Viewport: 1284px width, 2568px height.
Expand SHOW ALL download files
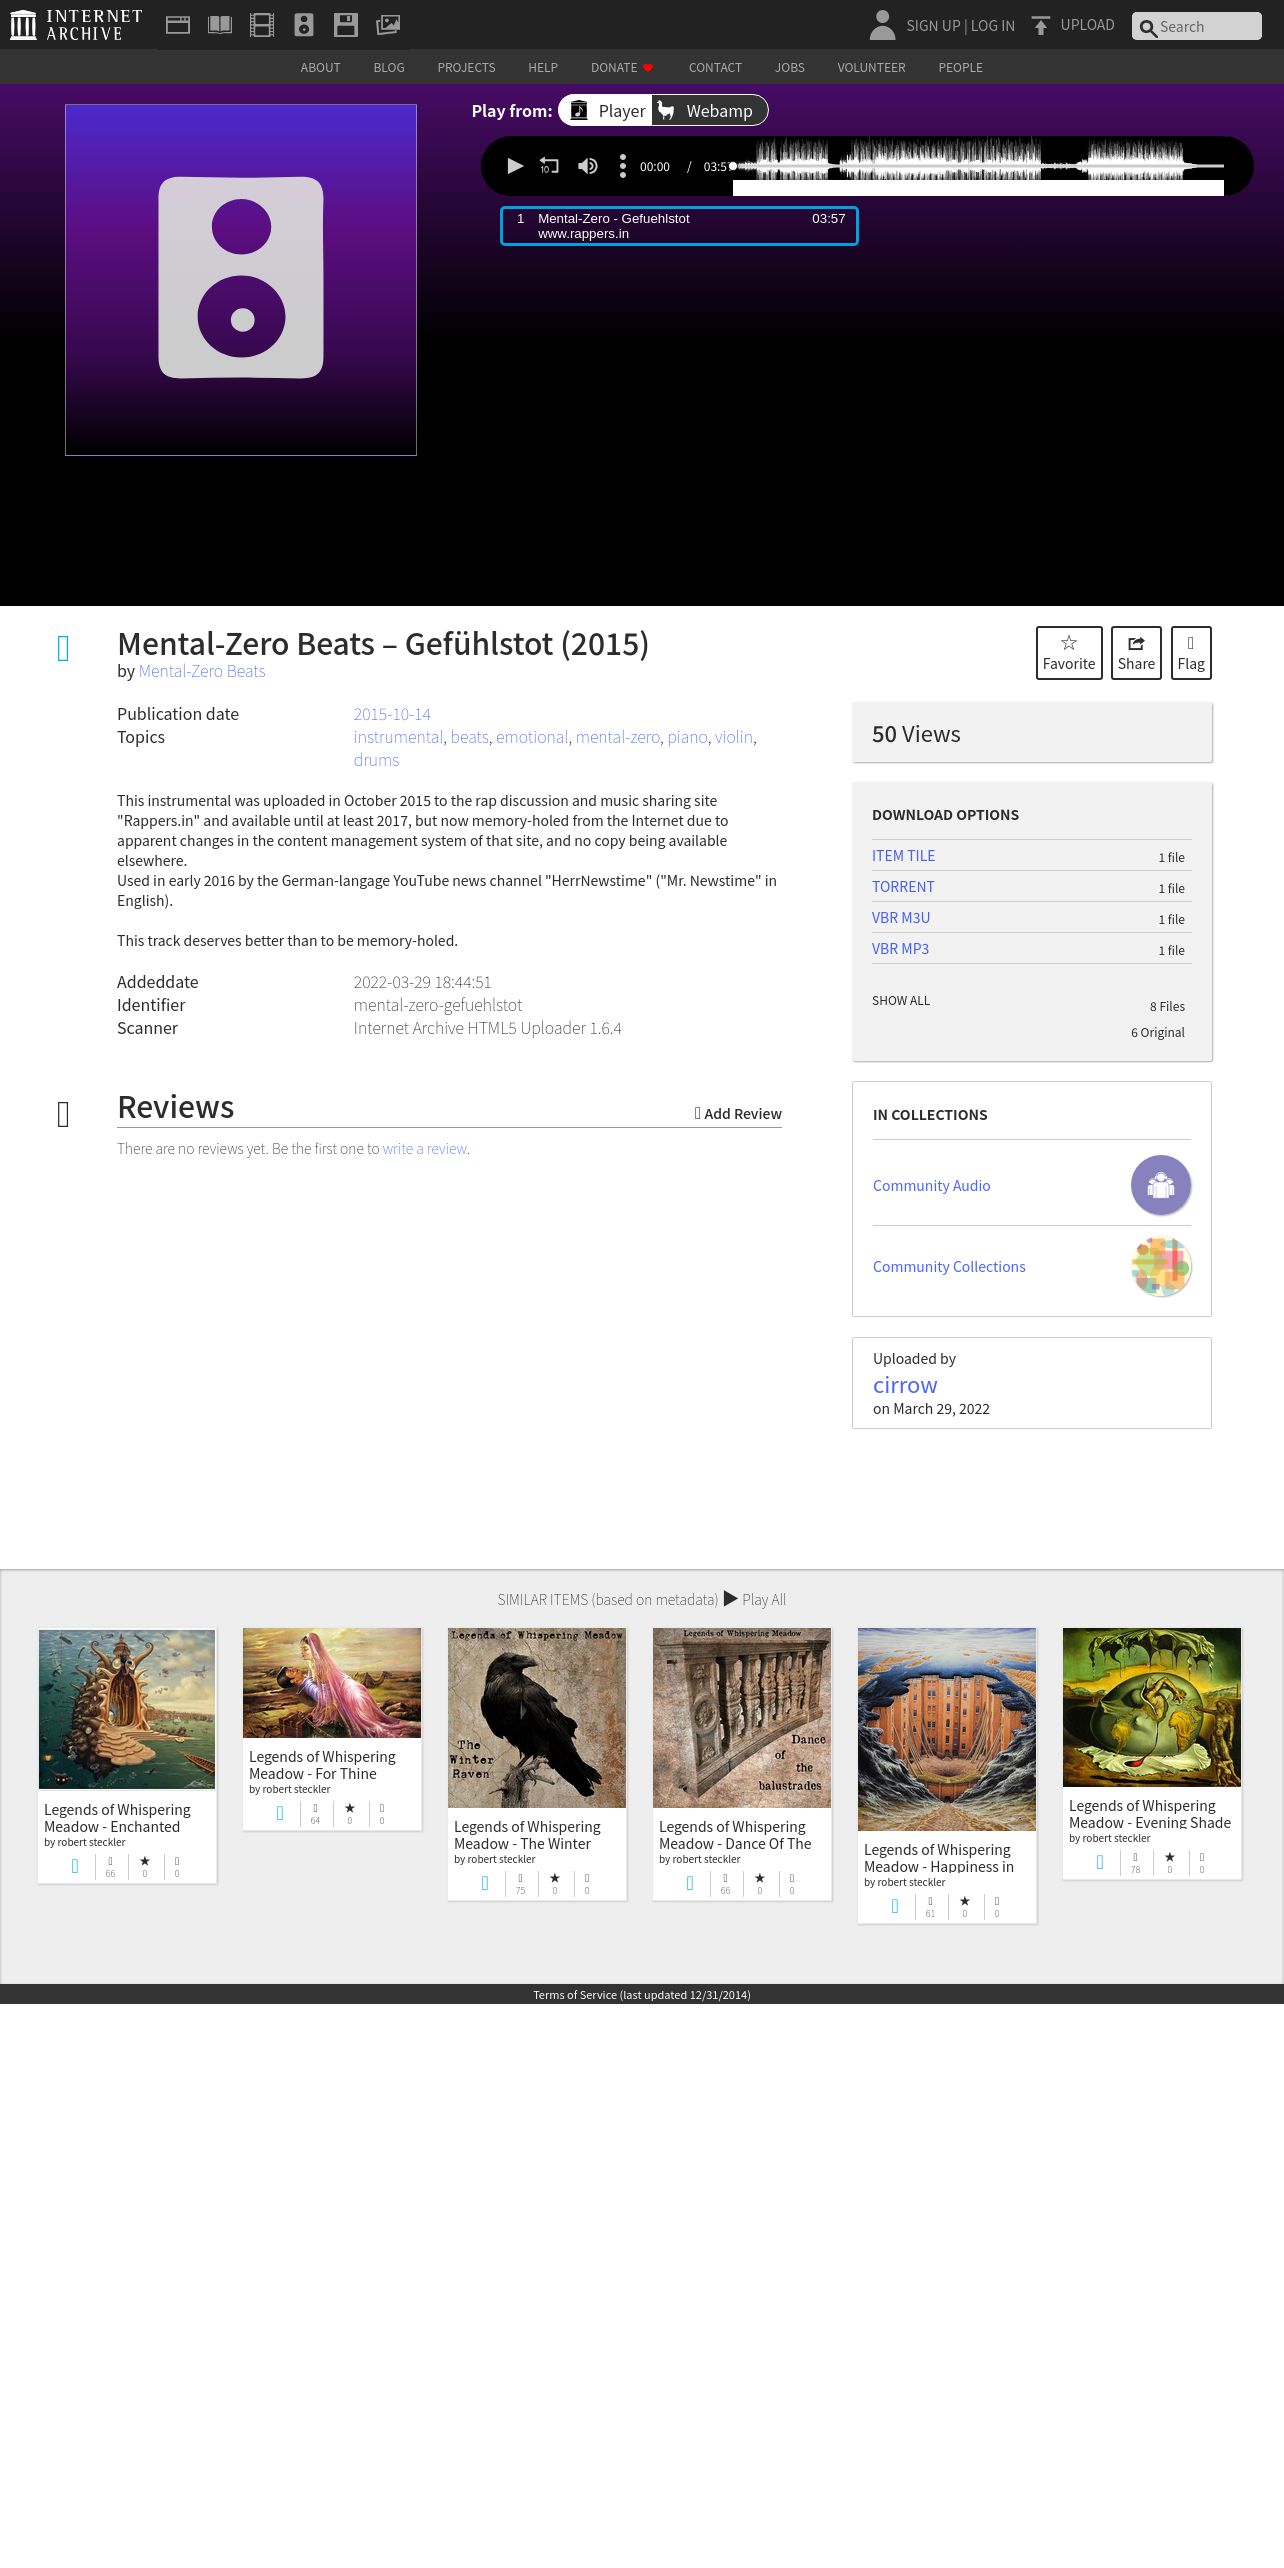click(901, 1001)
